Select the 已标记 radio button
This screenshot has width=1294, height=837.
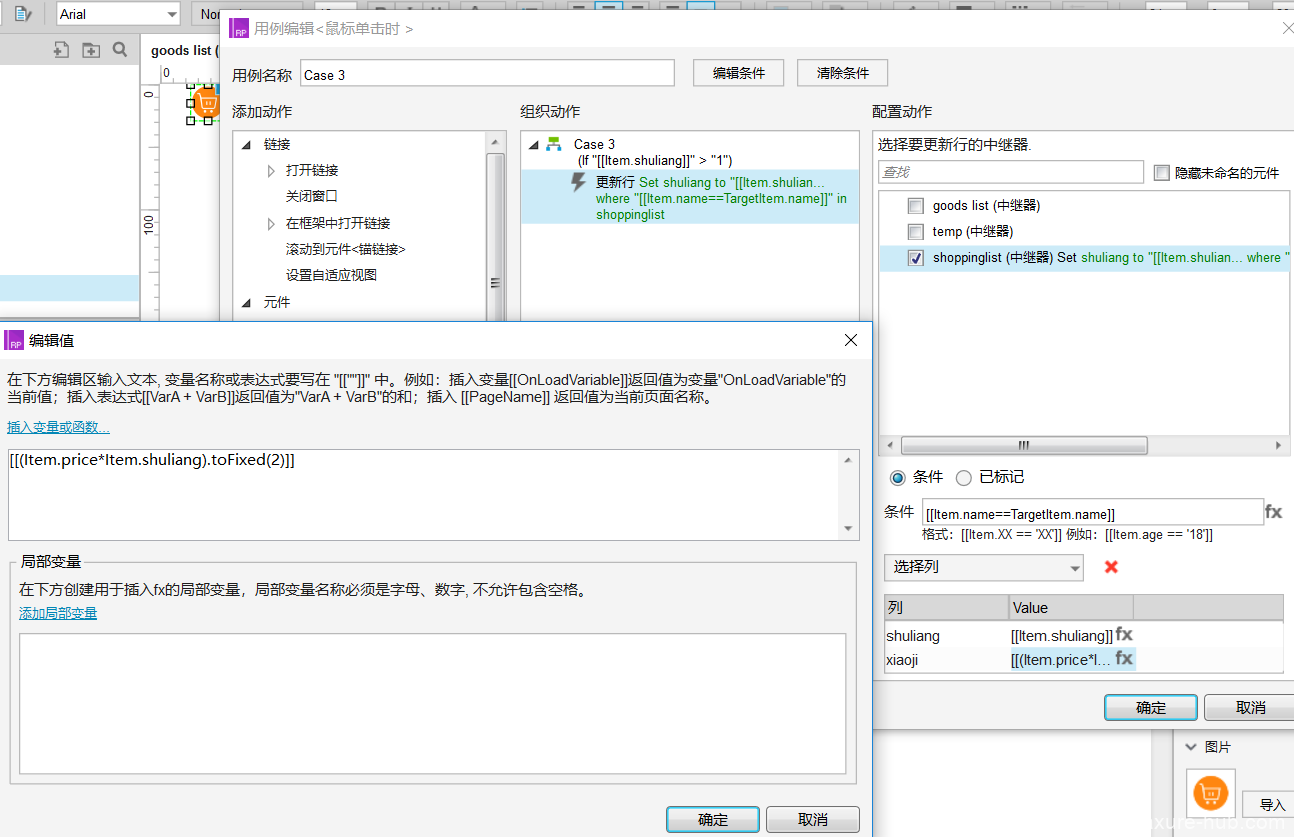(x=964, y=478)
